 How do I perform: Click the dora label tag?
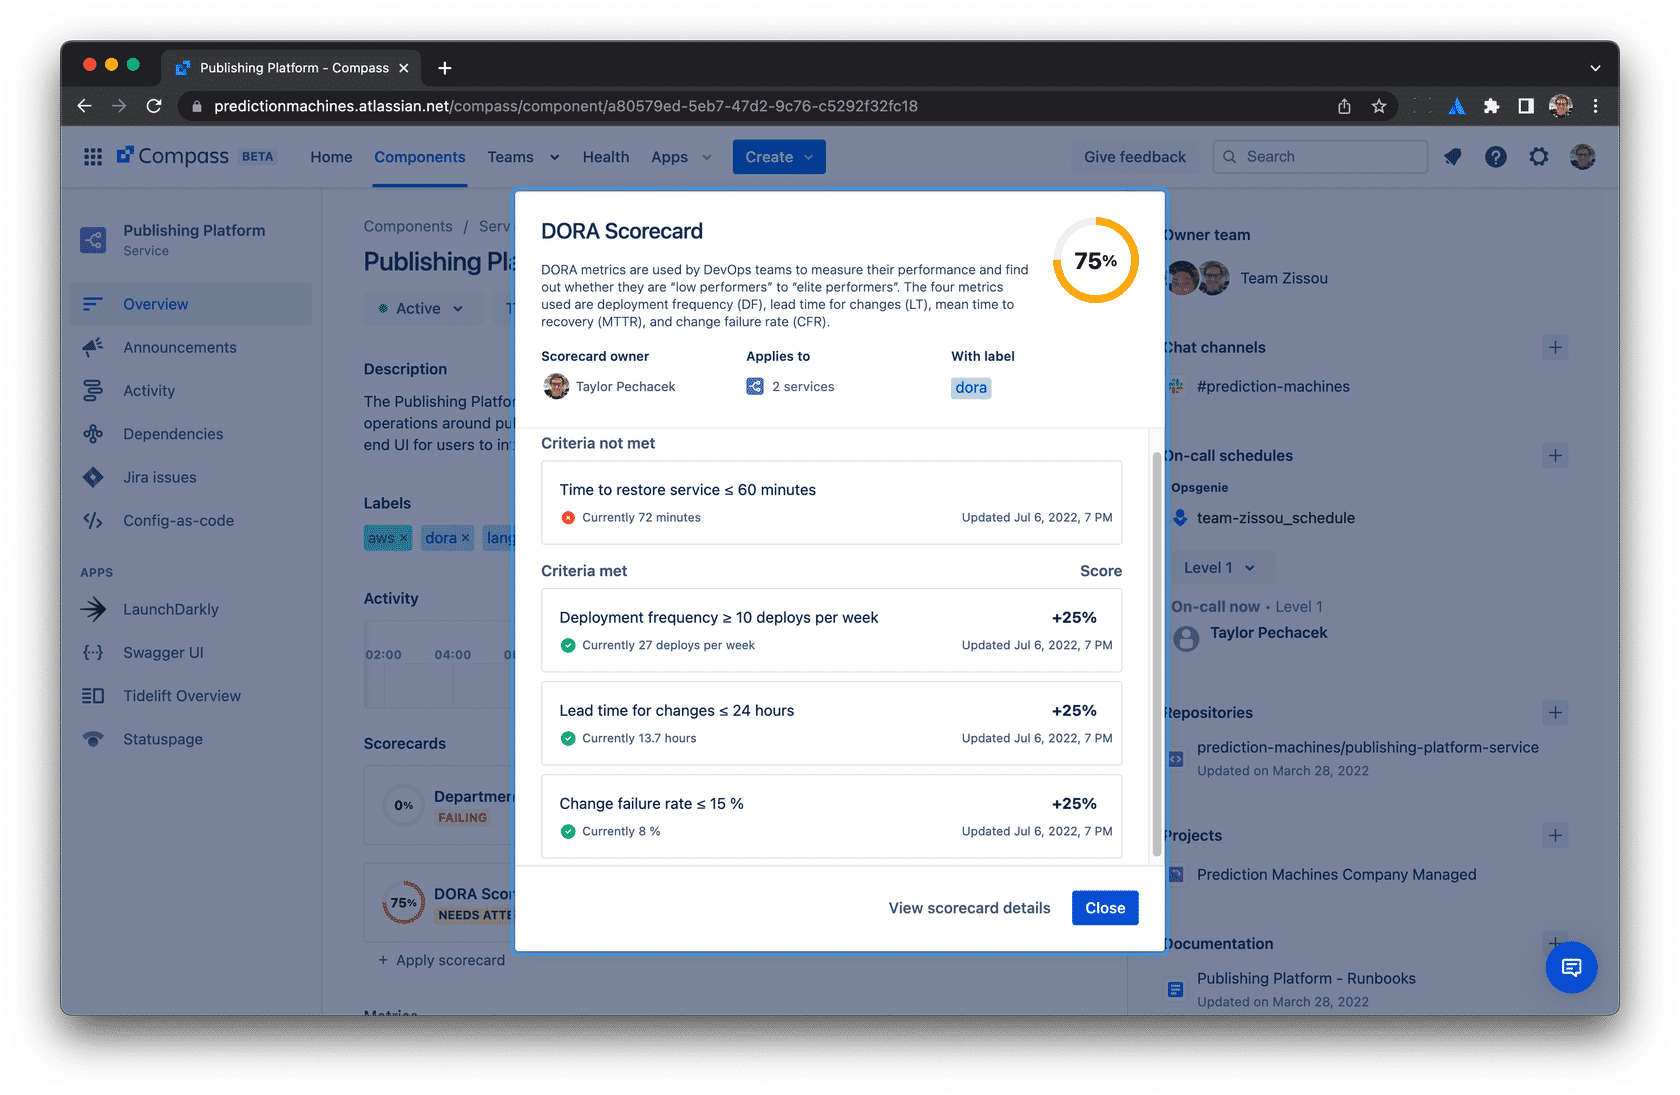click(970, 388)
